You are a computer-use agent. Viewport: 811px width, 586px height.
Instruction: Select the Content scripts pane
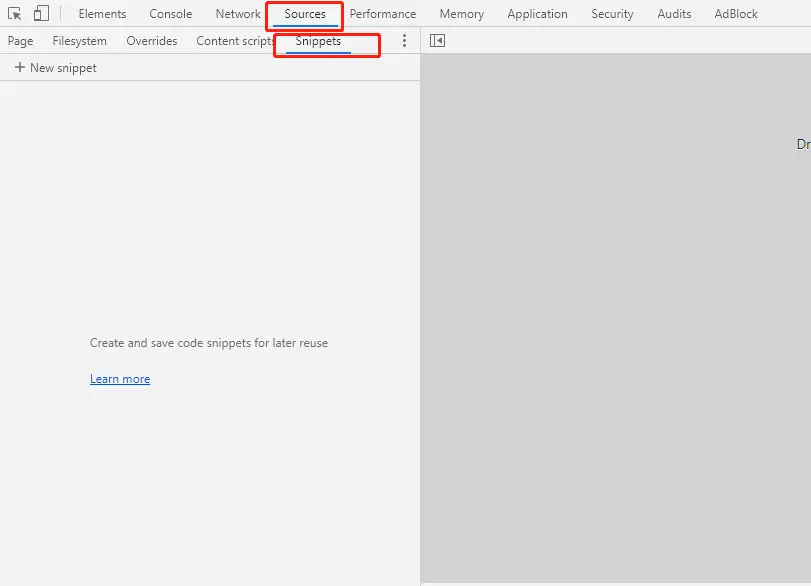tap(235, 41)
